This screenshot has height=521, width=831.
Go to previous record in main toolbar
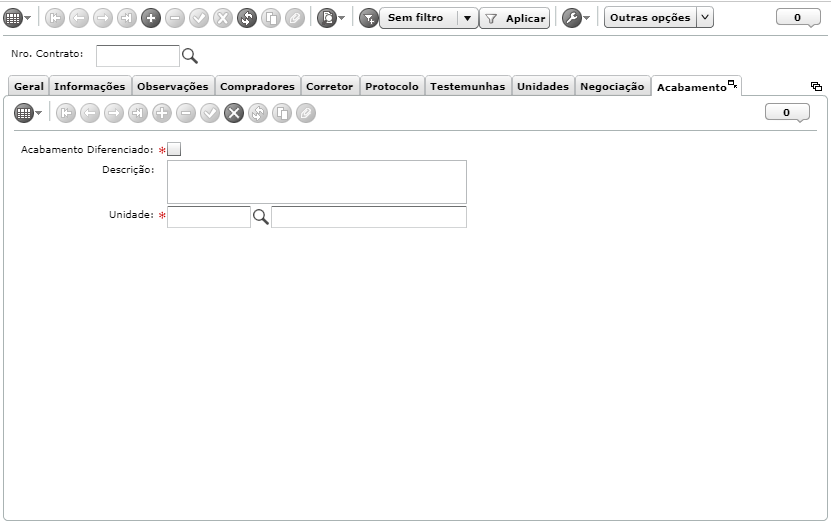[x=79, y=18]
